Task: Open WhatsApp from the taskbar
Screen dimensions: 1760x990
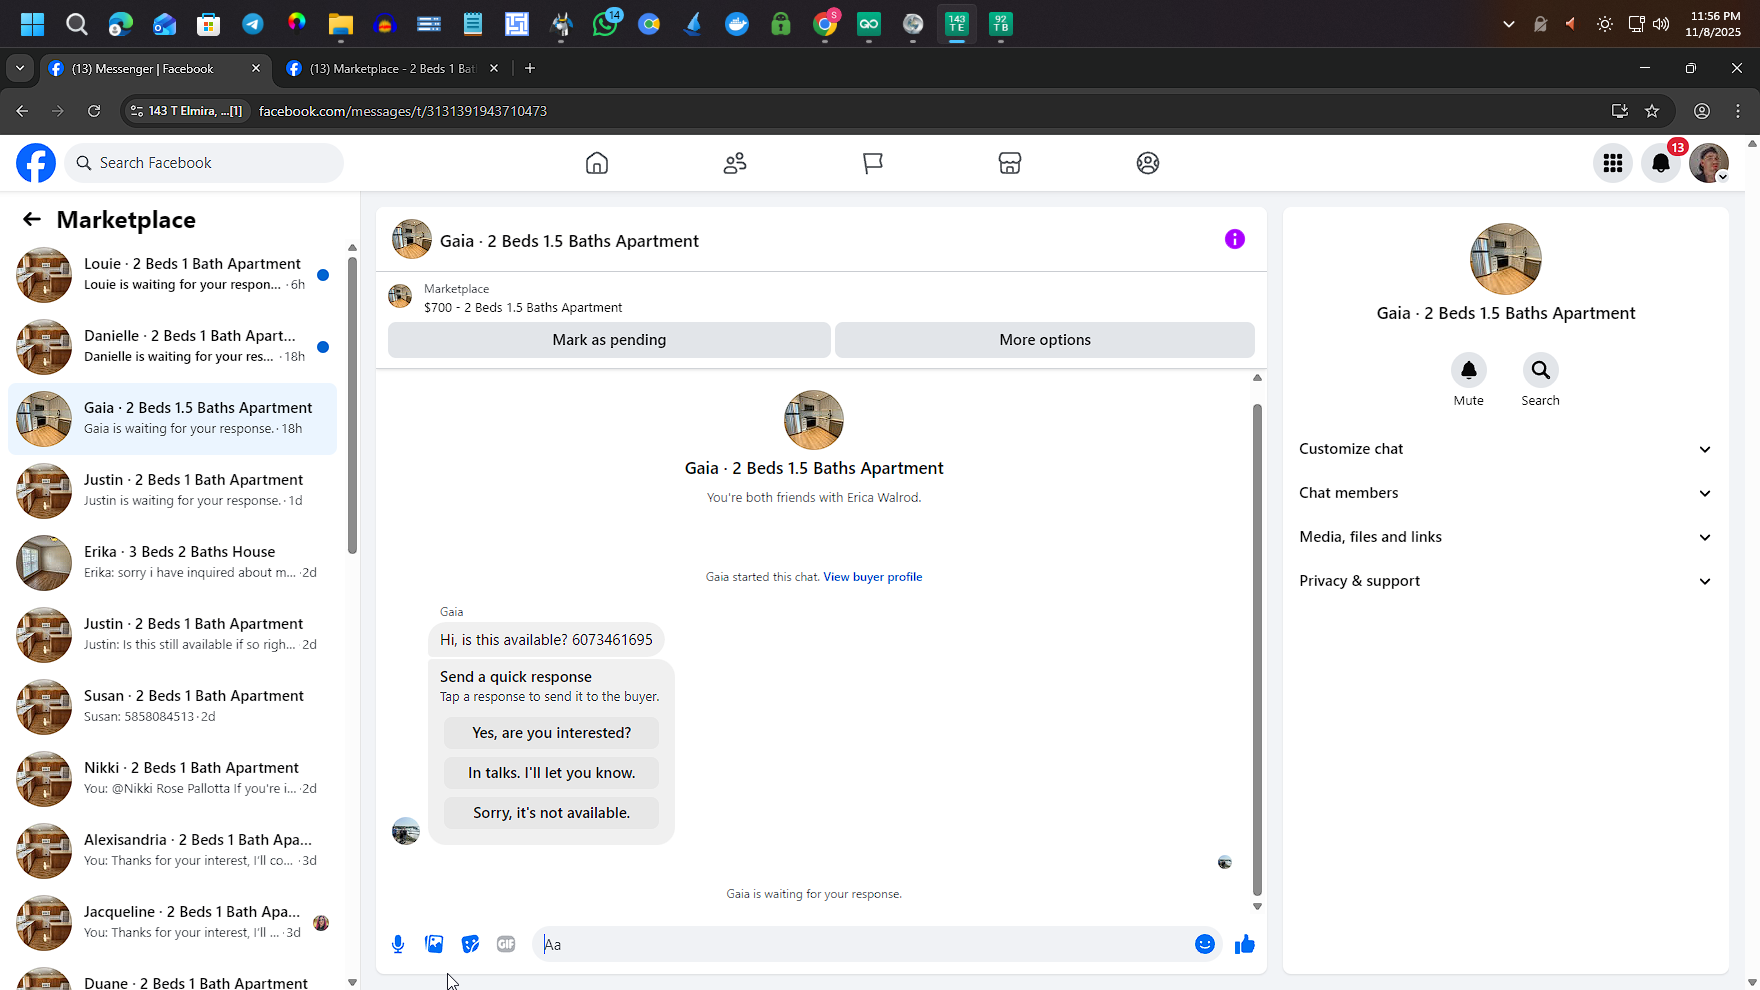Action: tap(605, 24)
